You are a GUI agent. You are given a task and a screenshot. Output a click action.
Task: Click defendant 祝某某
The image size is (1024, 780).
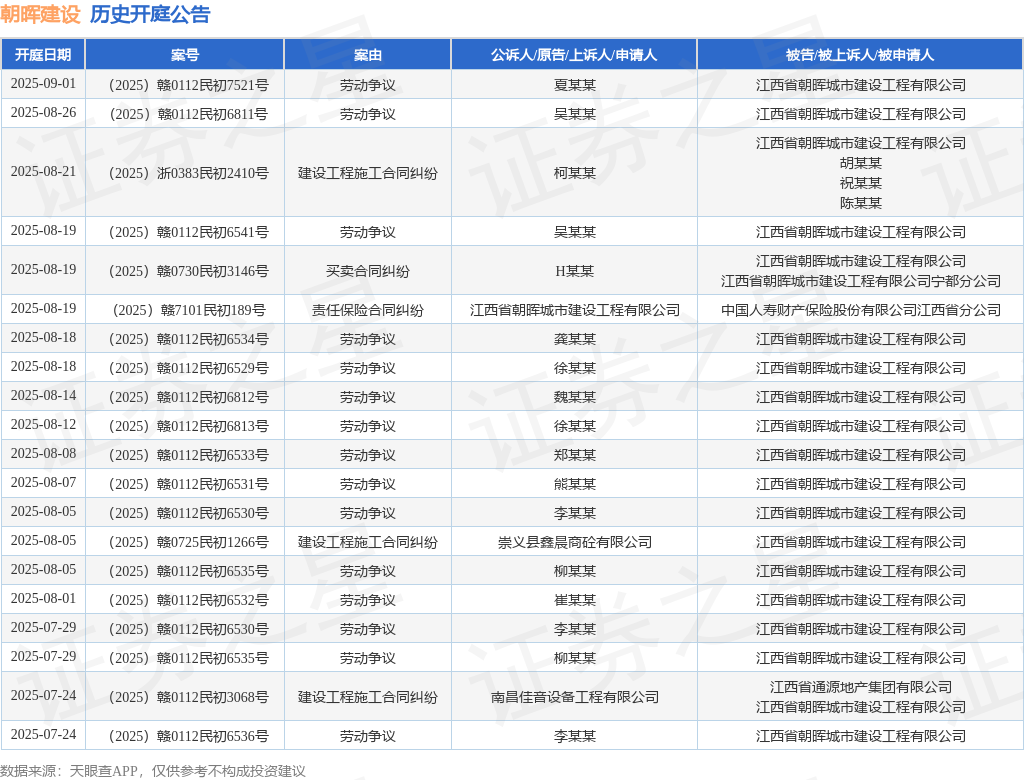click(x=861, y=183)
